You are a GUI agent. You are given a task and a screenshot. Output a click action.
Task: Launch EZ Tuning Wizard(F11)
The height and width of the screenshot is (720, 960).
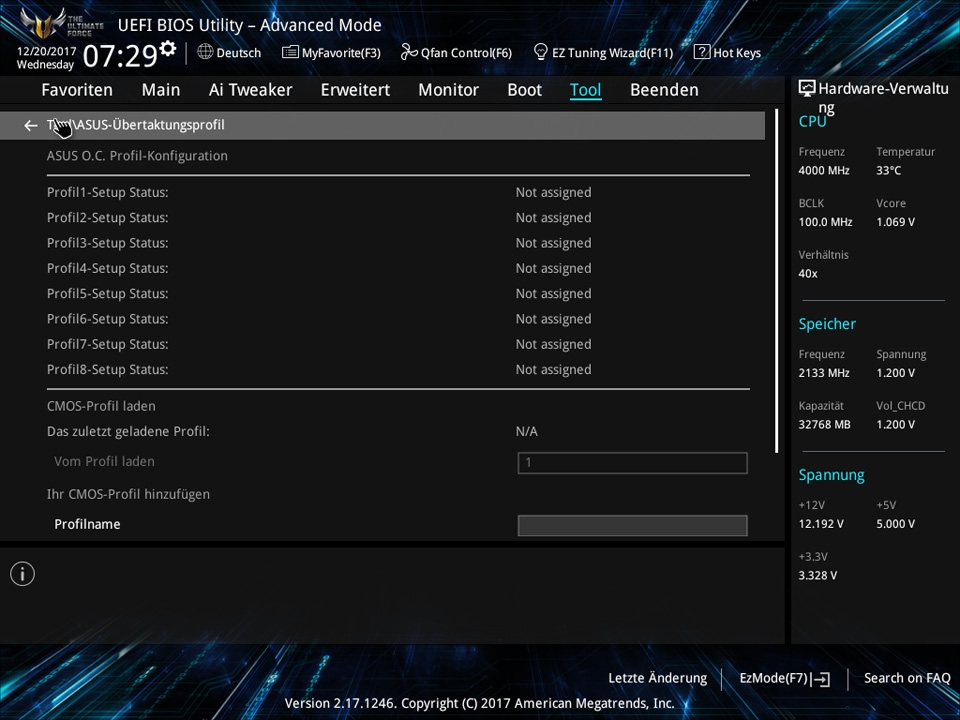pyautogui.click(x=604, y=53)
